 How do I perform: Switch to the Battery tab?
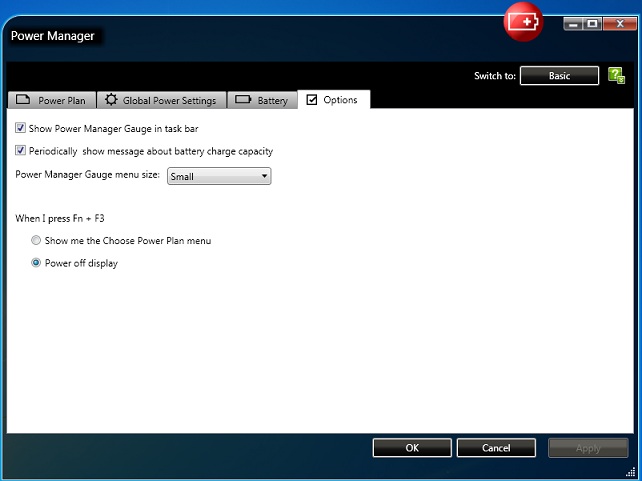coord(262,100)
